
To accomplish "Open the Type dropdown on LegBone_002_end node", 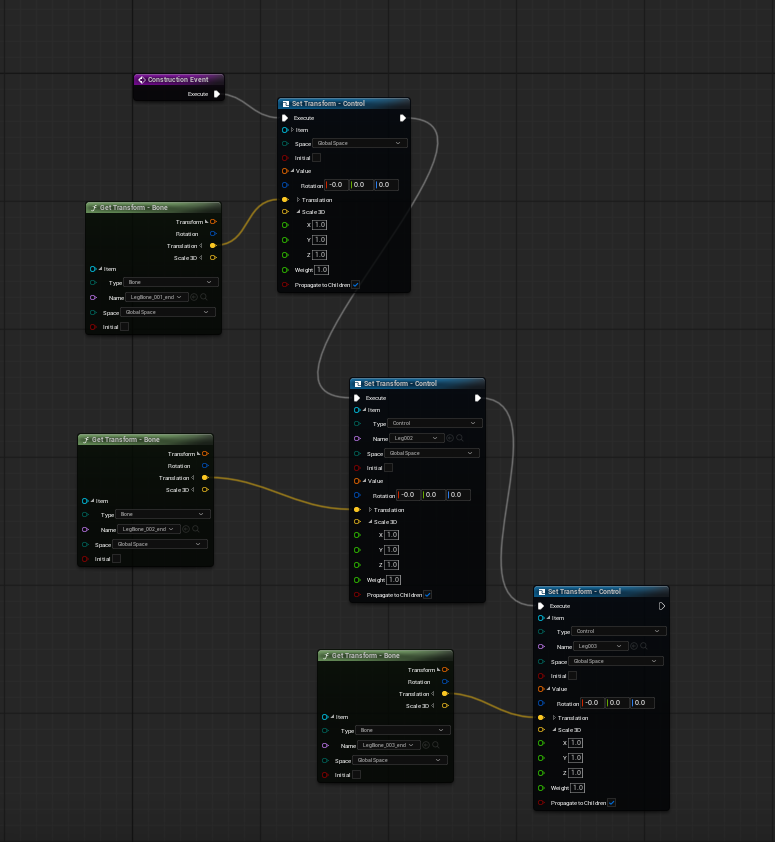I will [x=163, y=514].
